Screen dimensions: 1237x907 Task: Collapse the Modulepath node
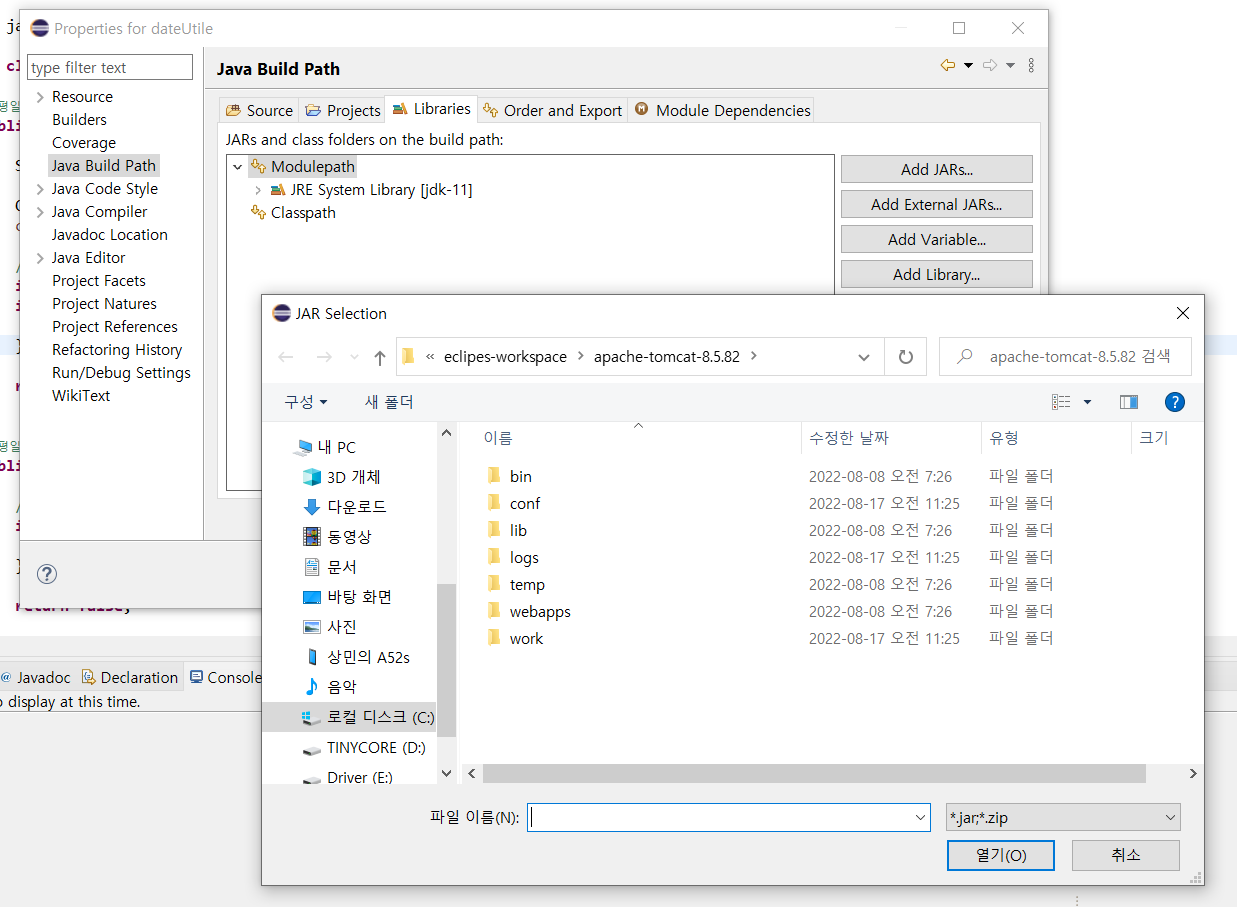coord(237,167)
